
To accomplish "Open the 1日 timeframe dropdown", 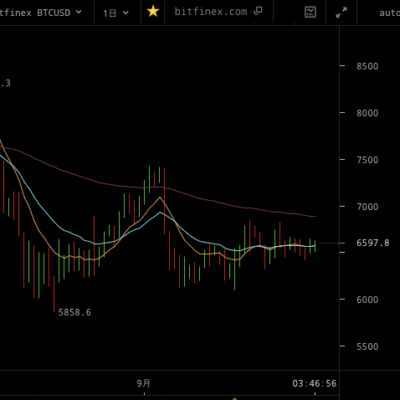I will click(x=116, y=13).
